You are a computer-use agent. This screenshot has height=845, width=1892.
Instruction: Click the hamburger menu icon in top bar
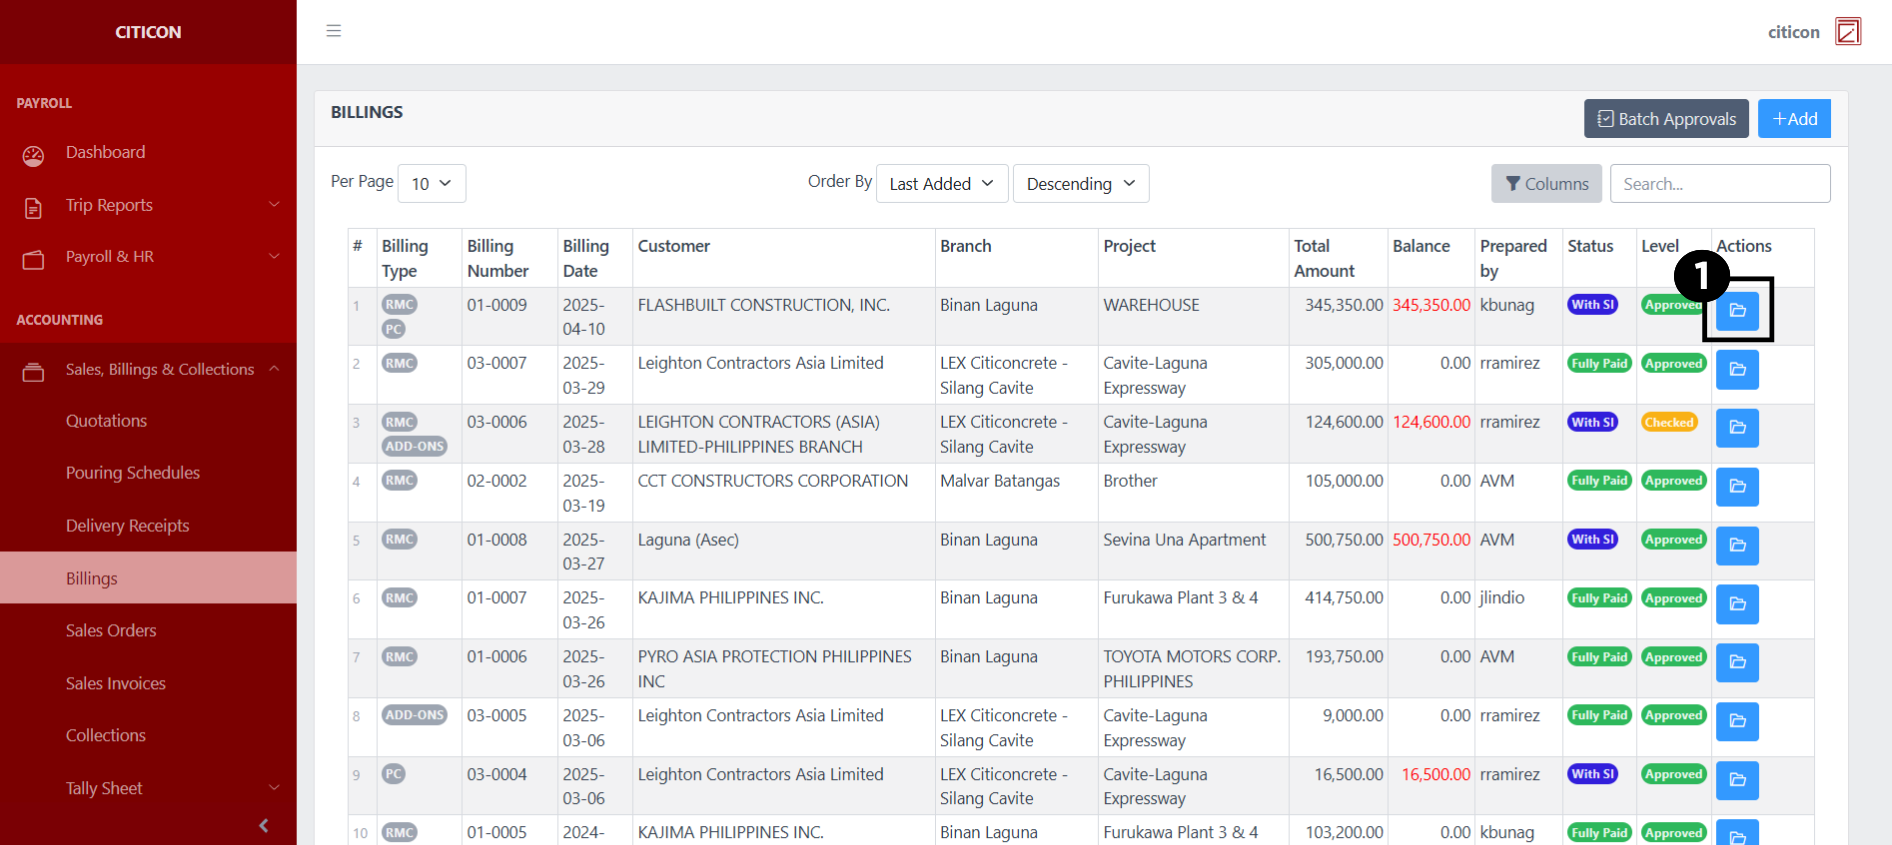334,31
